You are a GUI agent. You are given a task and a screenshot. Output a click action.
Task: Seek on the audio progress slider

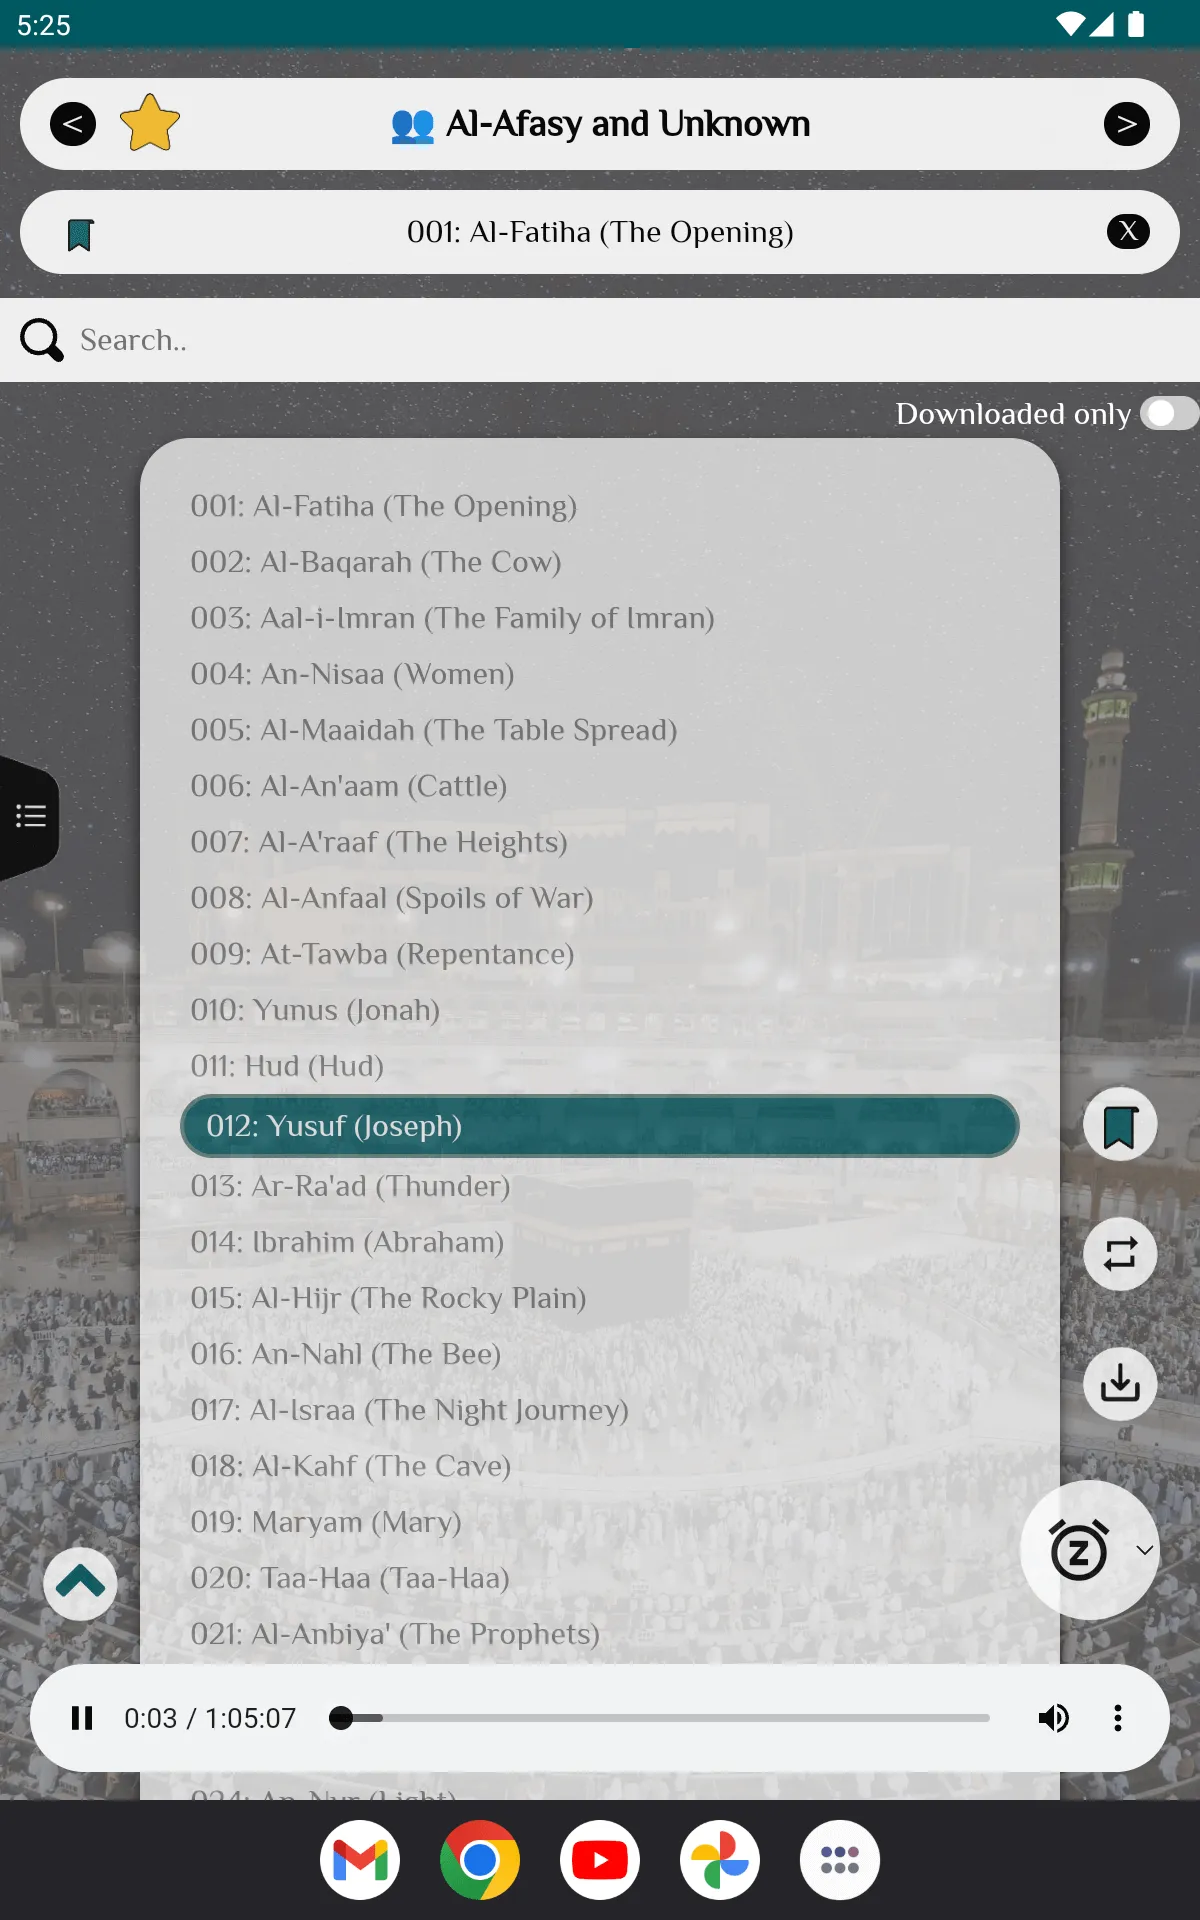(660, 1718)
